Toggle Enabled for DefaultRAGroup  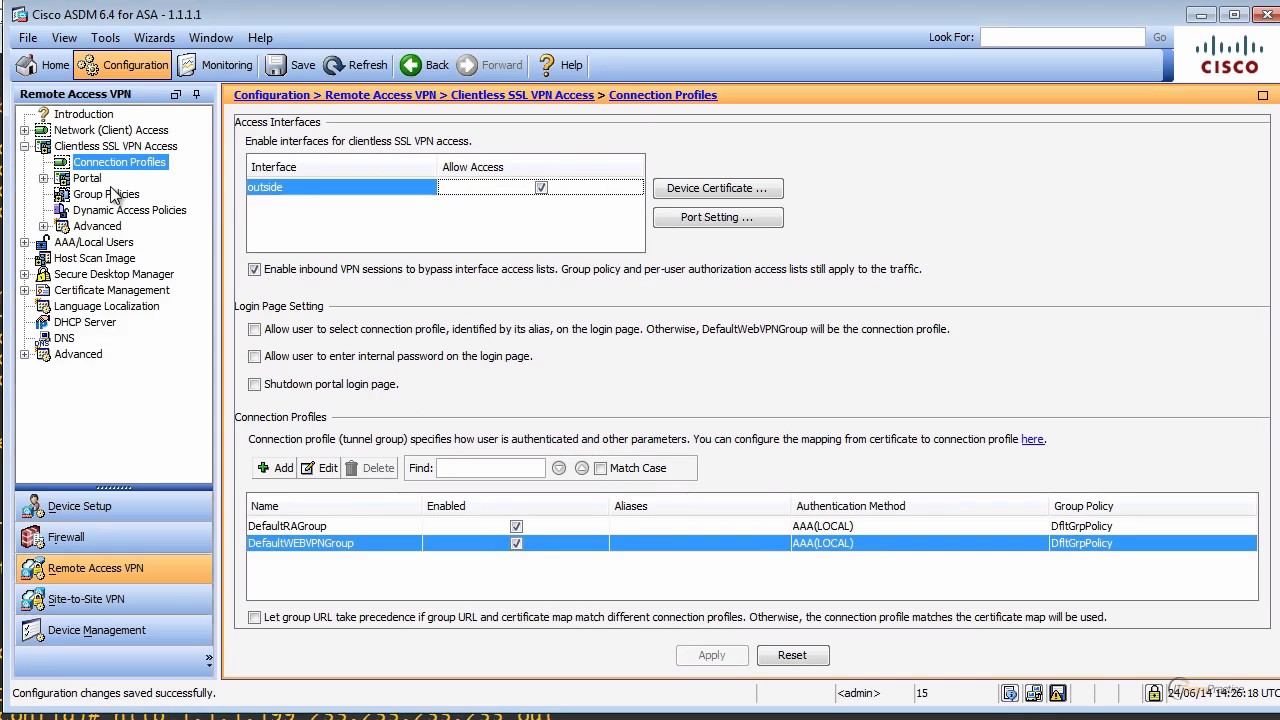point(516,526)
